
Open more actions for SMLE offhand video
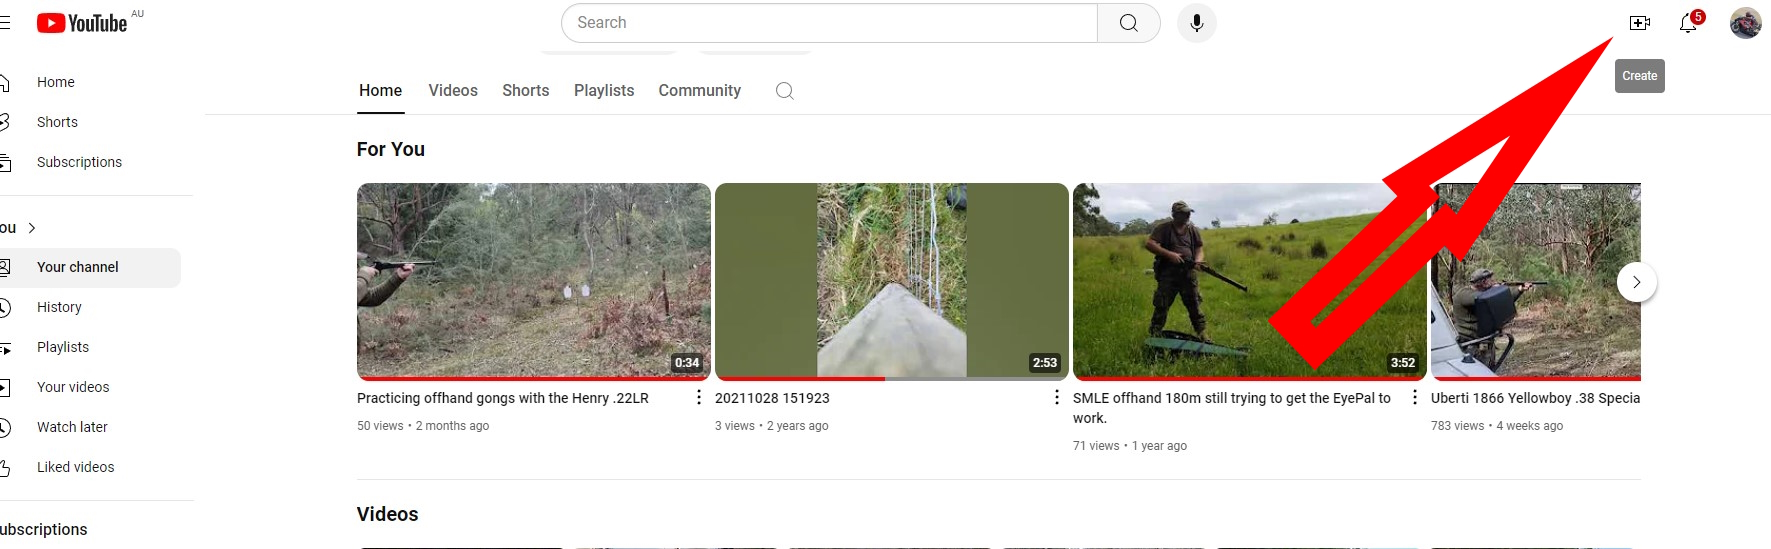click(x=1414, y=398)
